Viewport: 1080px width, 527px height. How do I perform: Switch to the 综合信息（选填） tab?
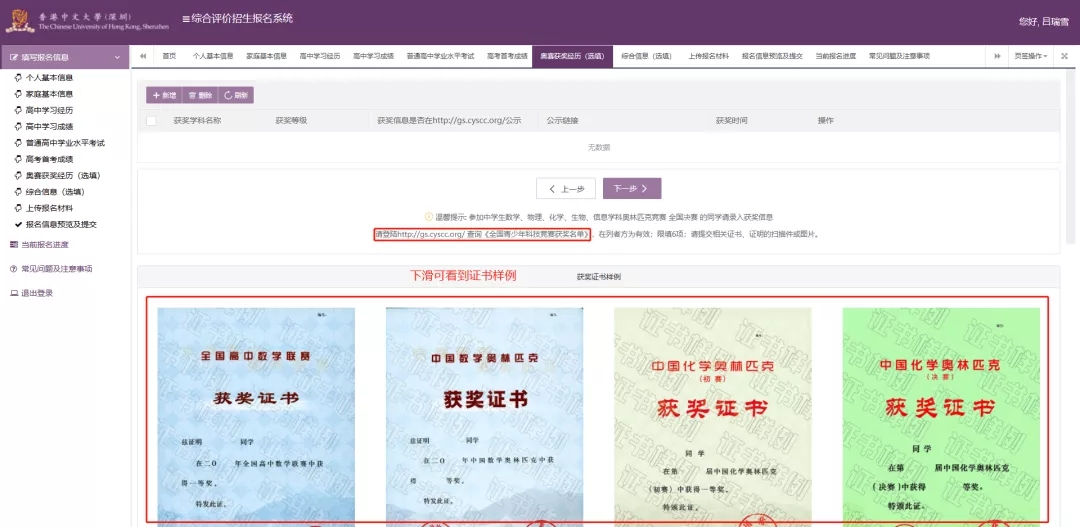coord(645,56)
